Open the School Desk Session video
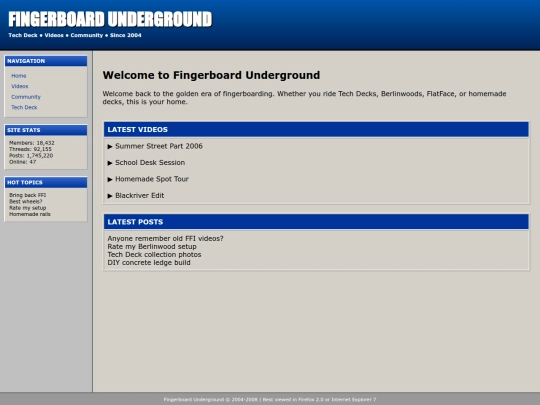The width and height of the screenshot is (540, 405). coord(150,163)
